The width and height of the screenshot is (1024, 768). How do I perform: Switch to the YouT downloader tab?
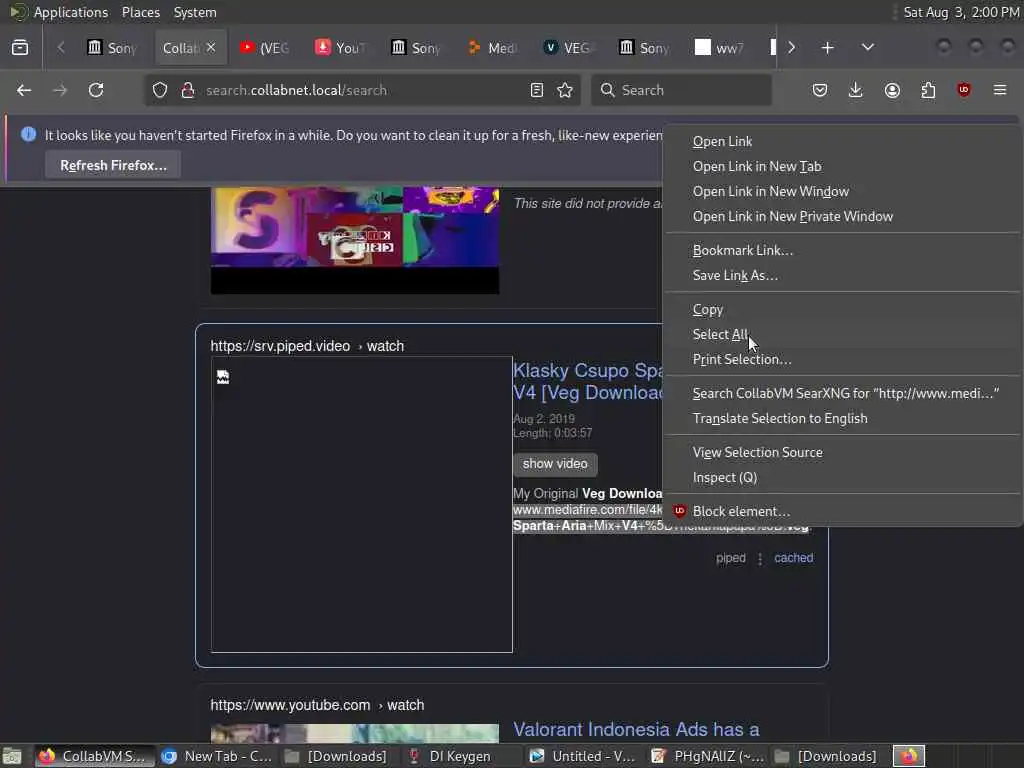(x=341, y=48)
